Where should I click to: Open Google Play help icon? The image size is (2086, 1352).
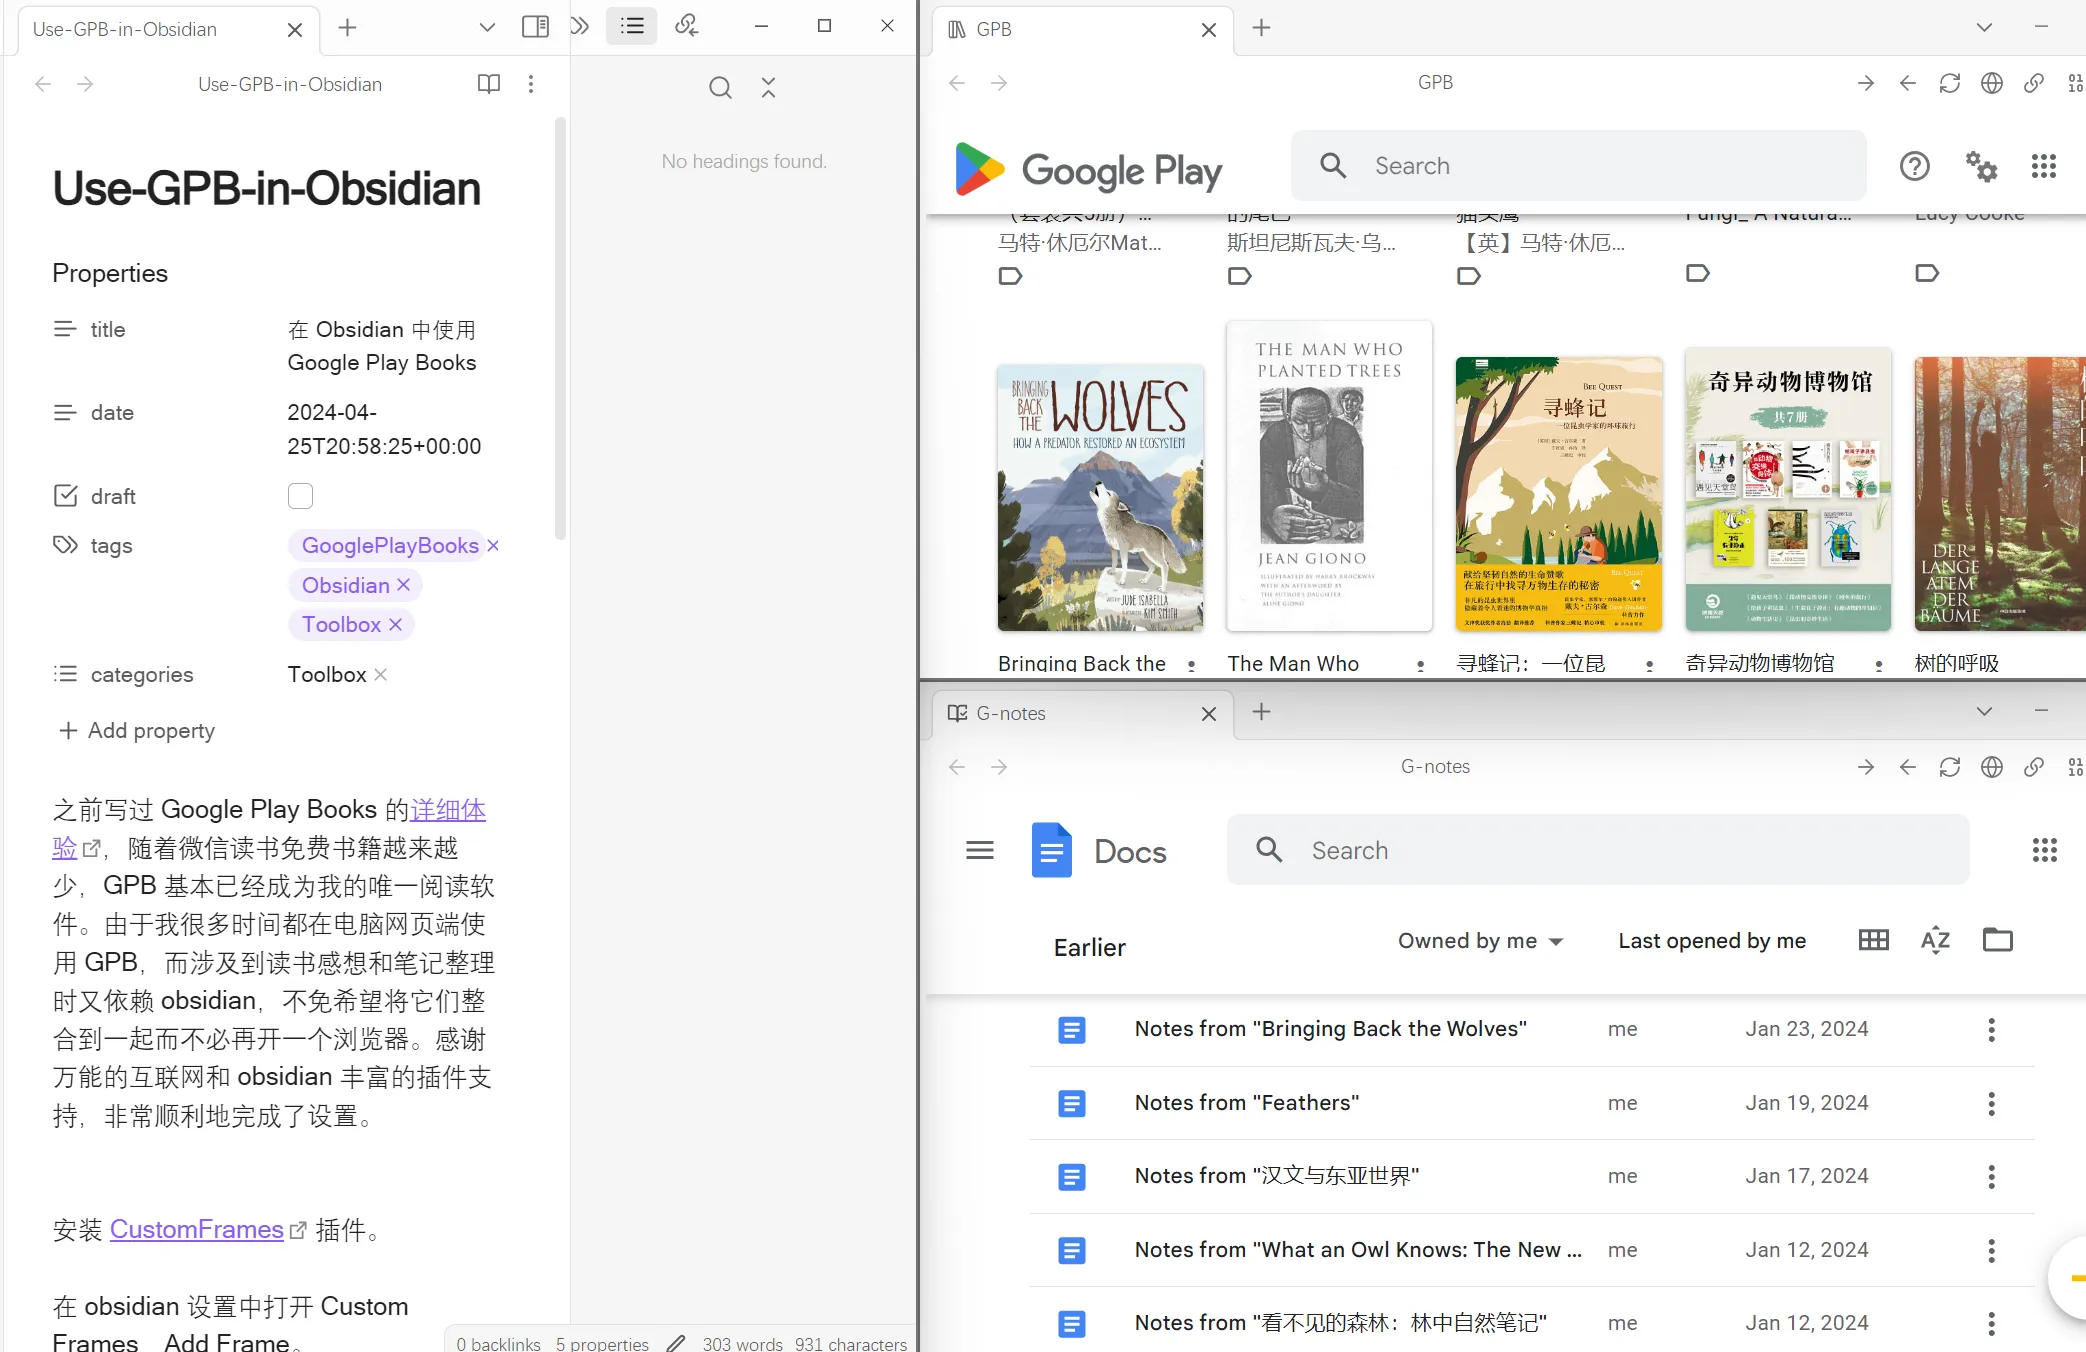1914,166
